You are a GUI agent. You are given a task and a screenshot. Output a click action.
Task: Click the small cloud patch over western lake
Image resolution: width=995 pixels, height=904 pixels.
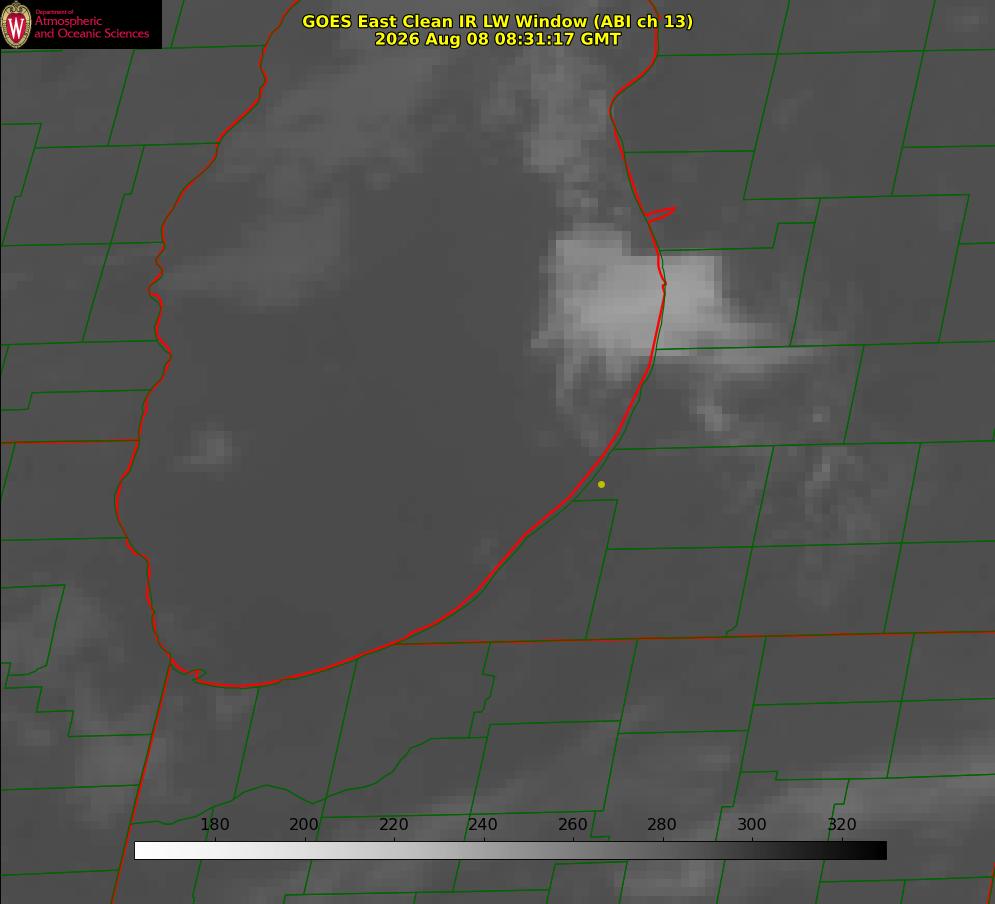pyautogui.click(x=213, y=447)
